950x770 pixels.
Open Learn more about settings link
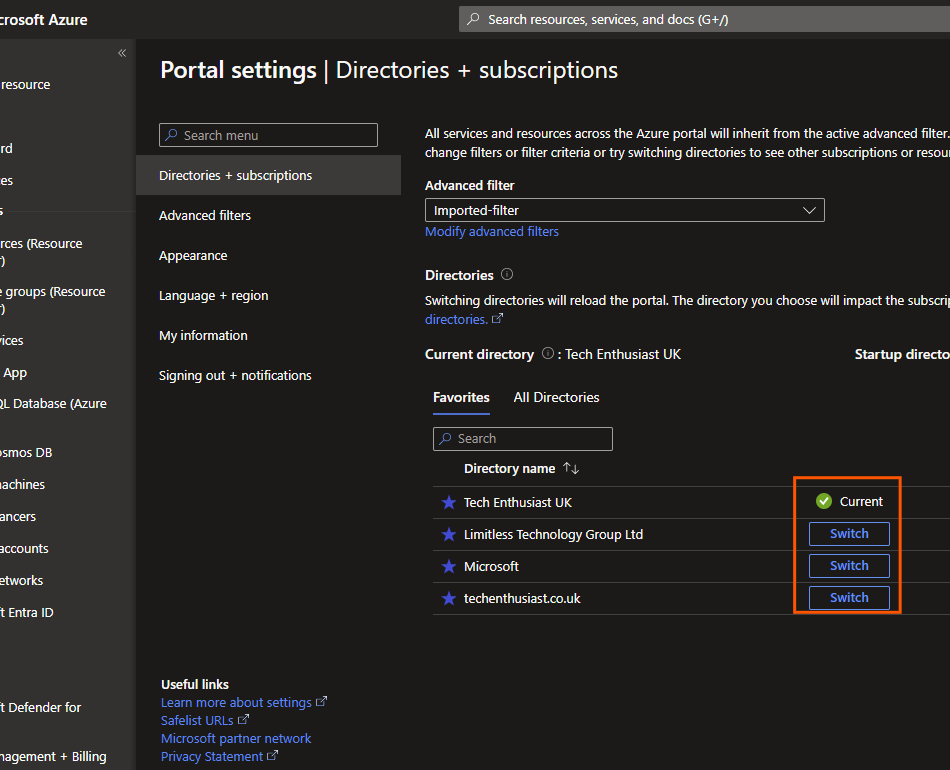[244, 702]
